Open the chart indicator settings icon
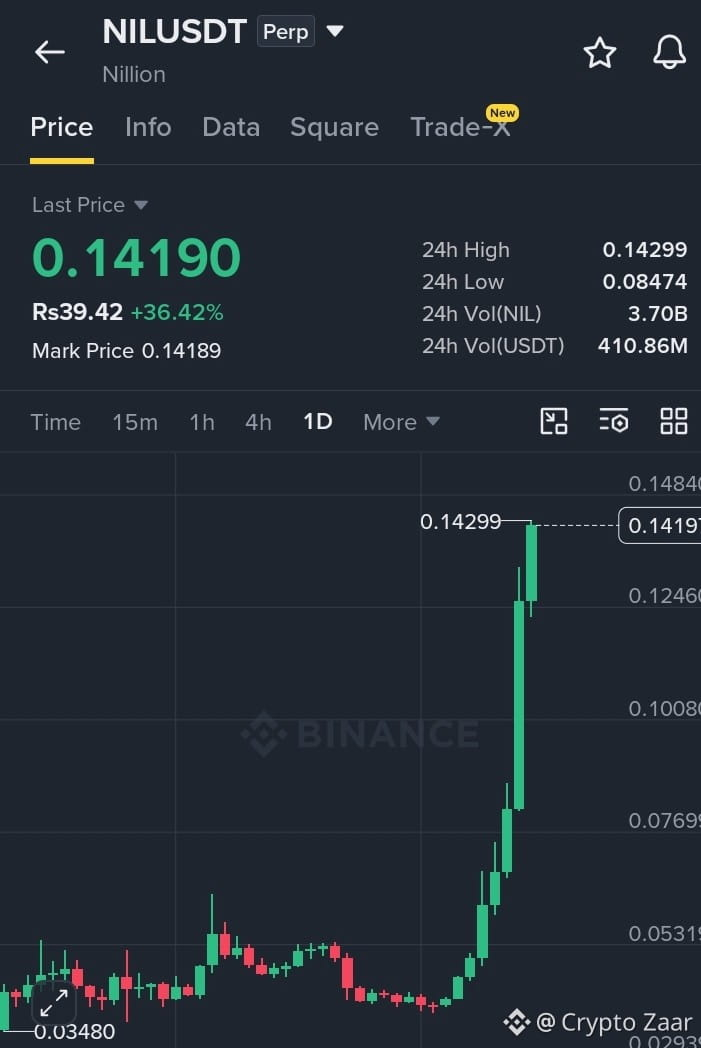The image size is (701, 1048). (613, 422)
